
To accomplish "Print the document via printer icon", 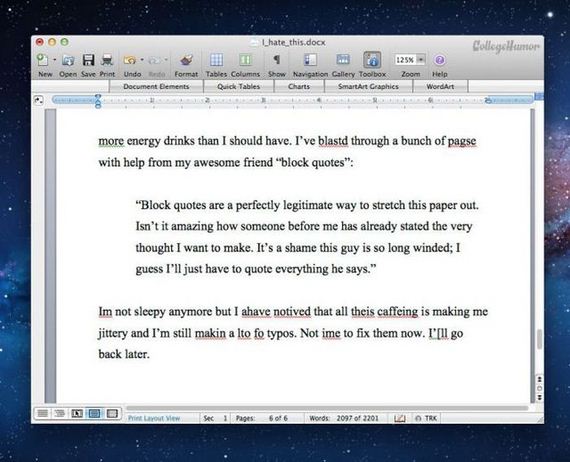I will [107, 60].
